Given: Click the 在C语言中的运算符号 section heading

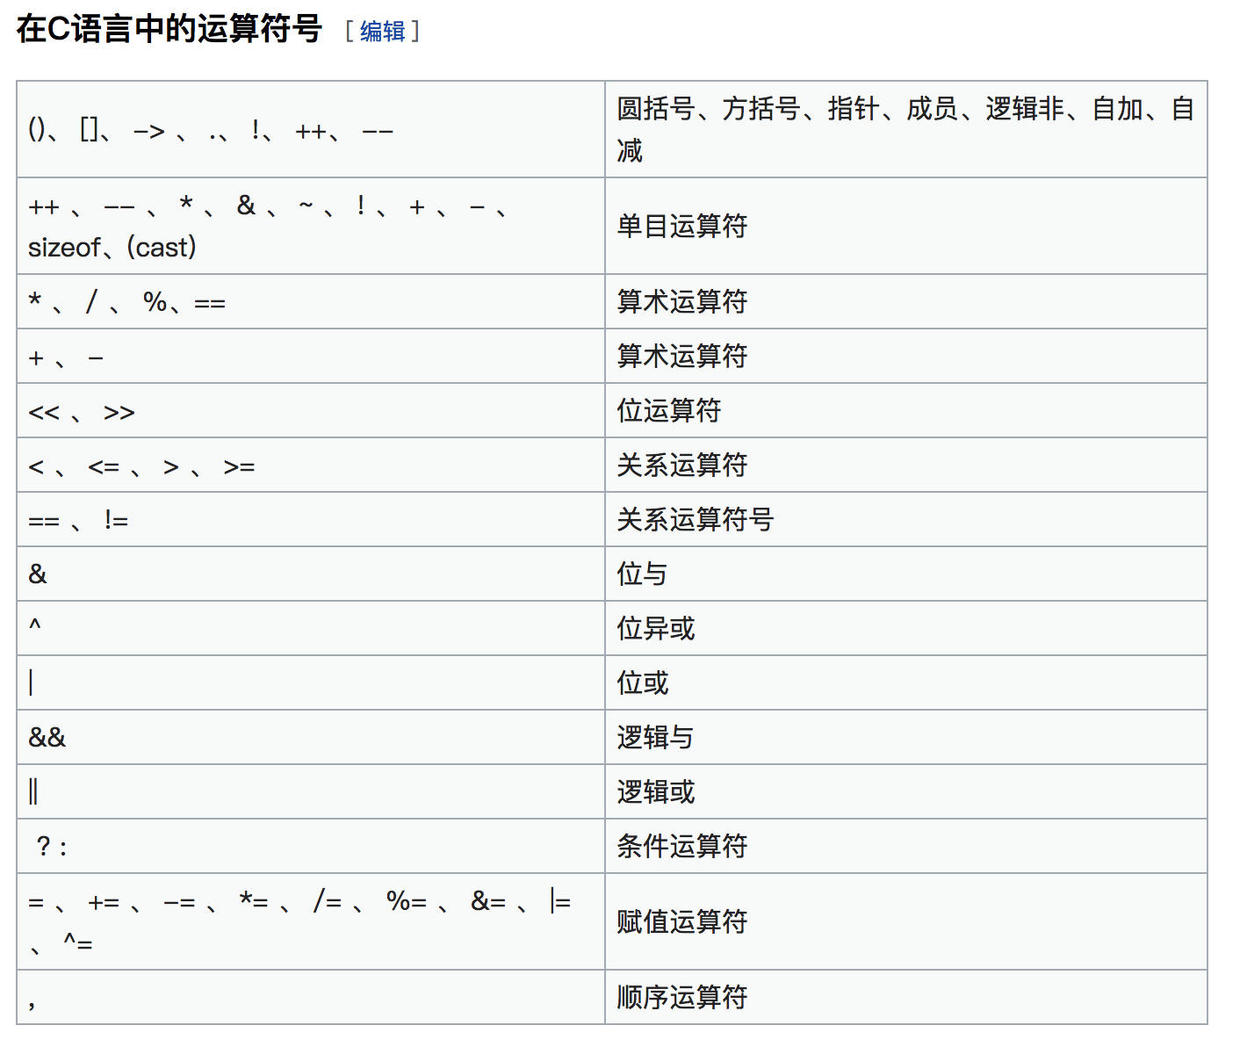Looking at the screenshot, I should tap(169, 29).
